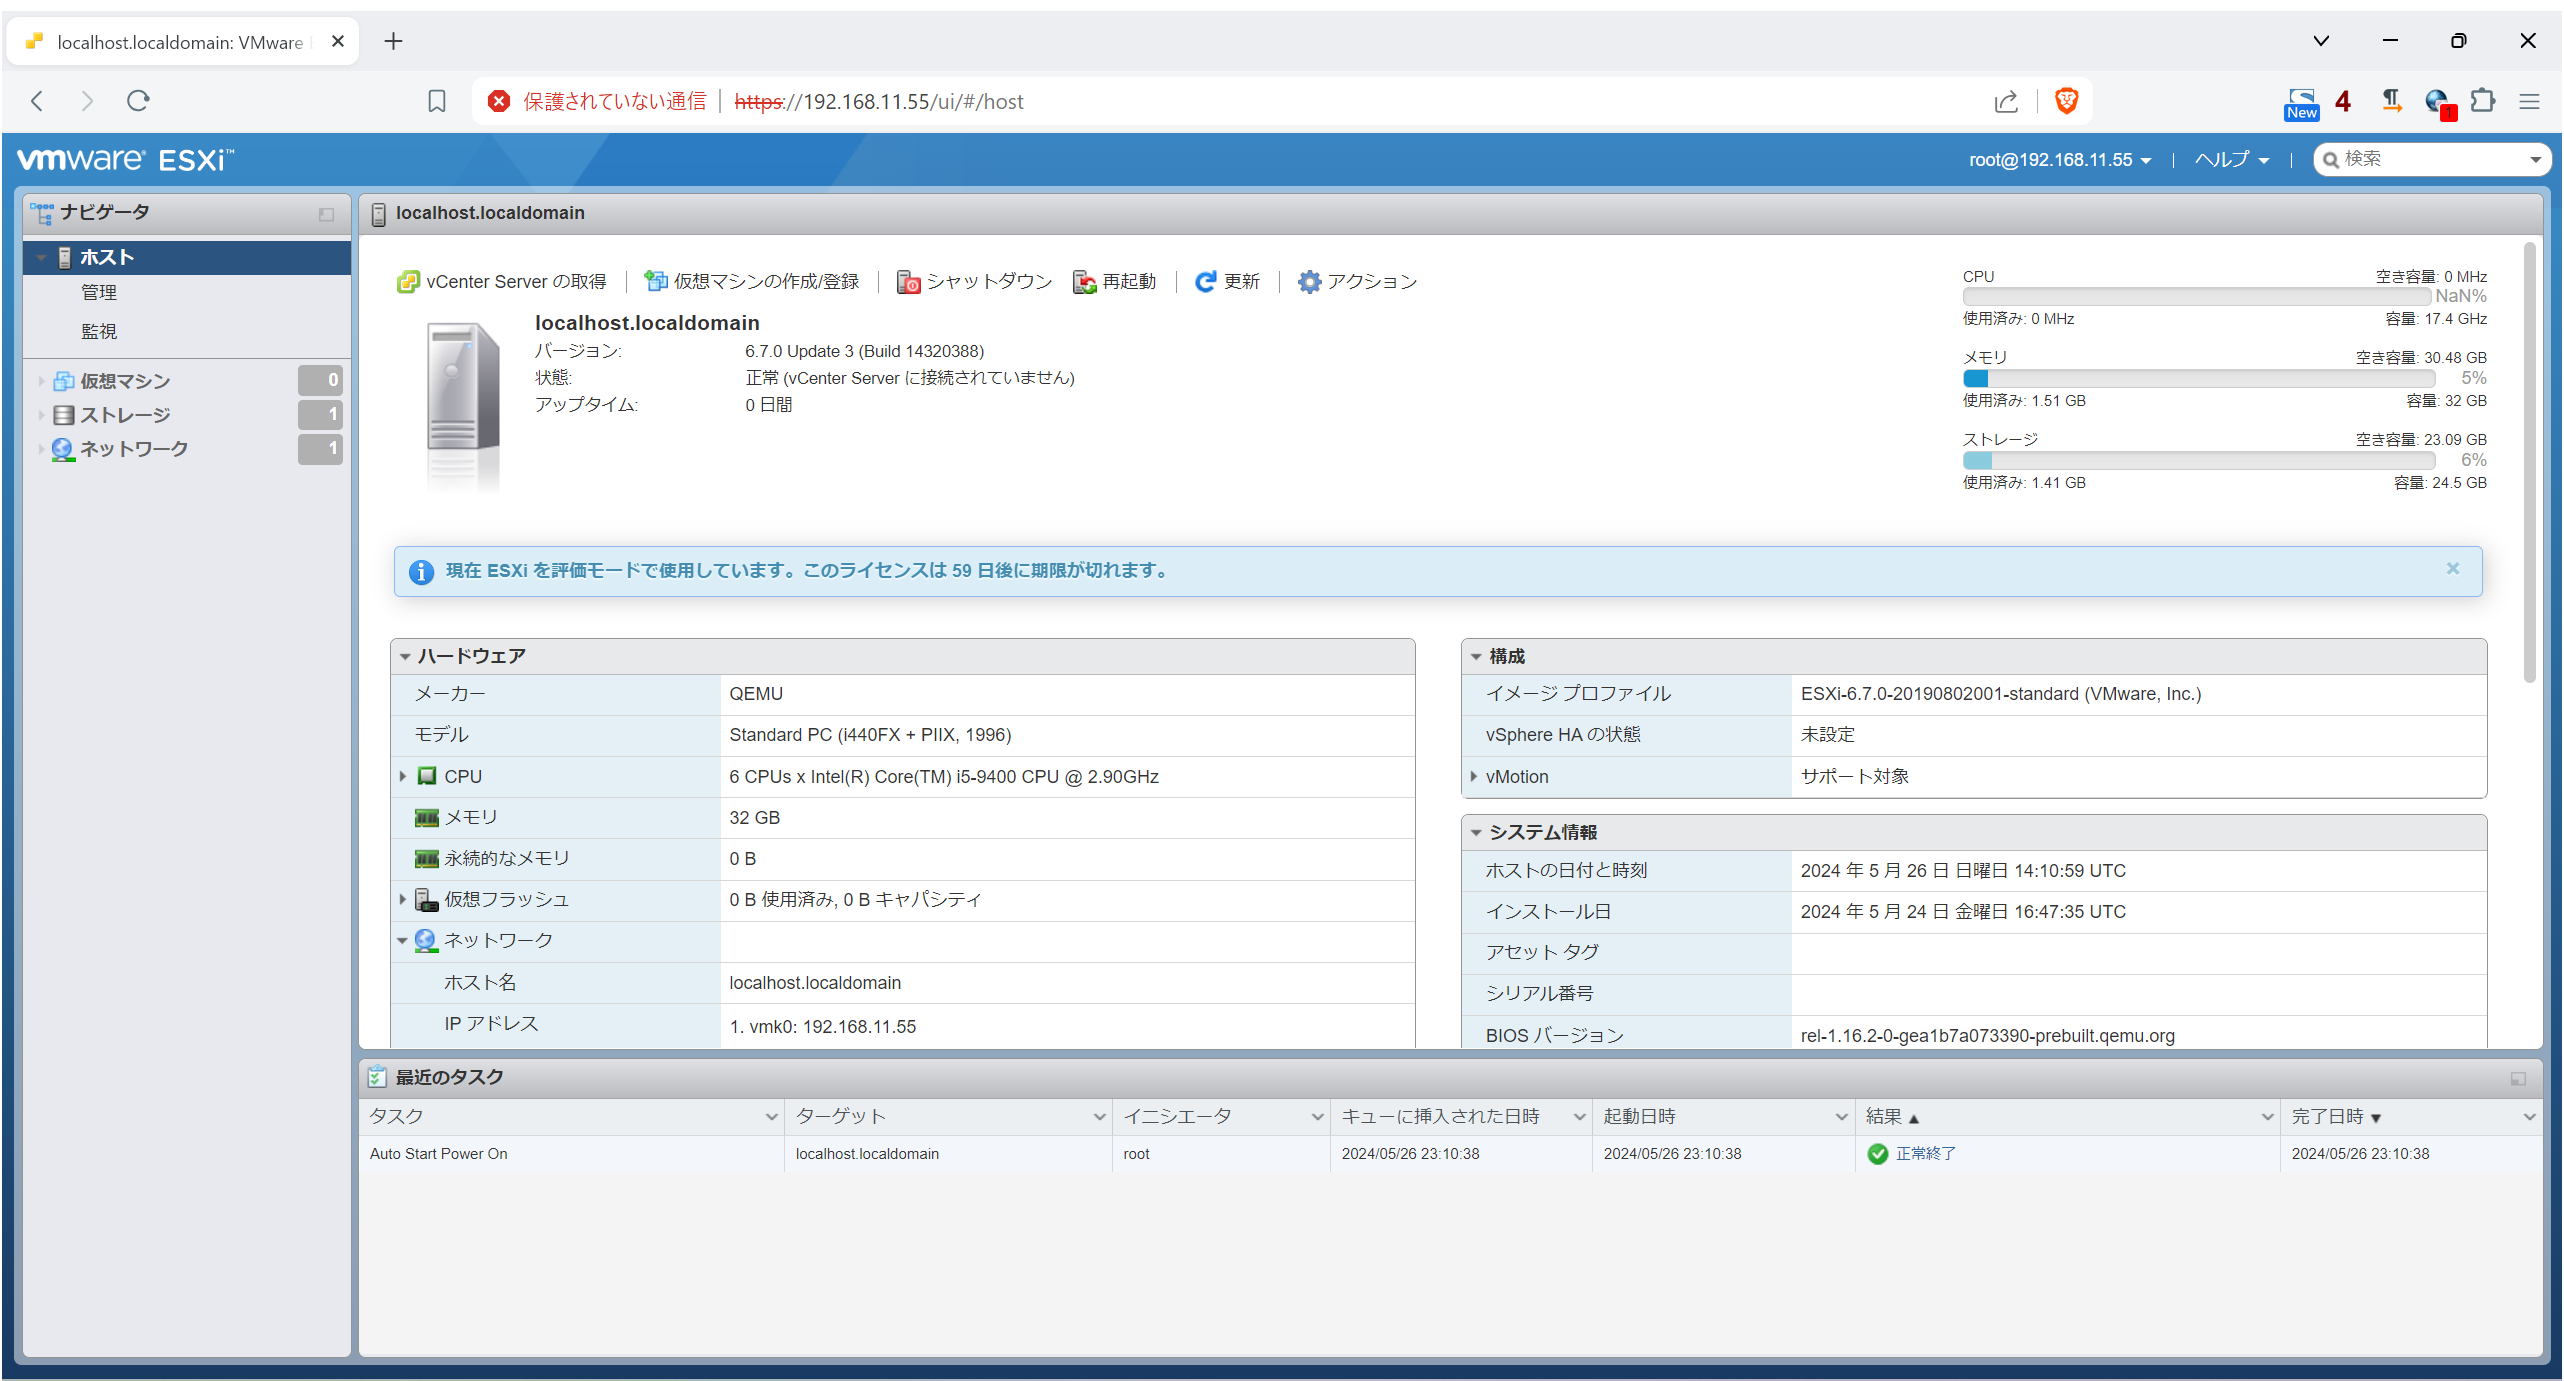Click the Brave Shields lion icon
The width and height of the screenshot is (2564, 1381).
click(2066, 101)
